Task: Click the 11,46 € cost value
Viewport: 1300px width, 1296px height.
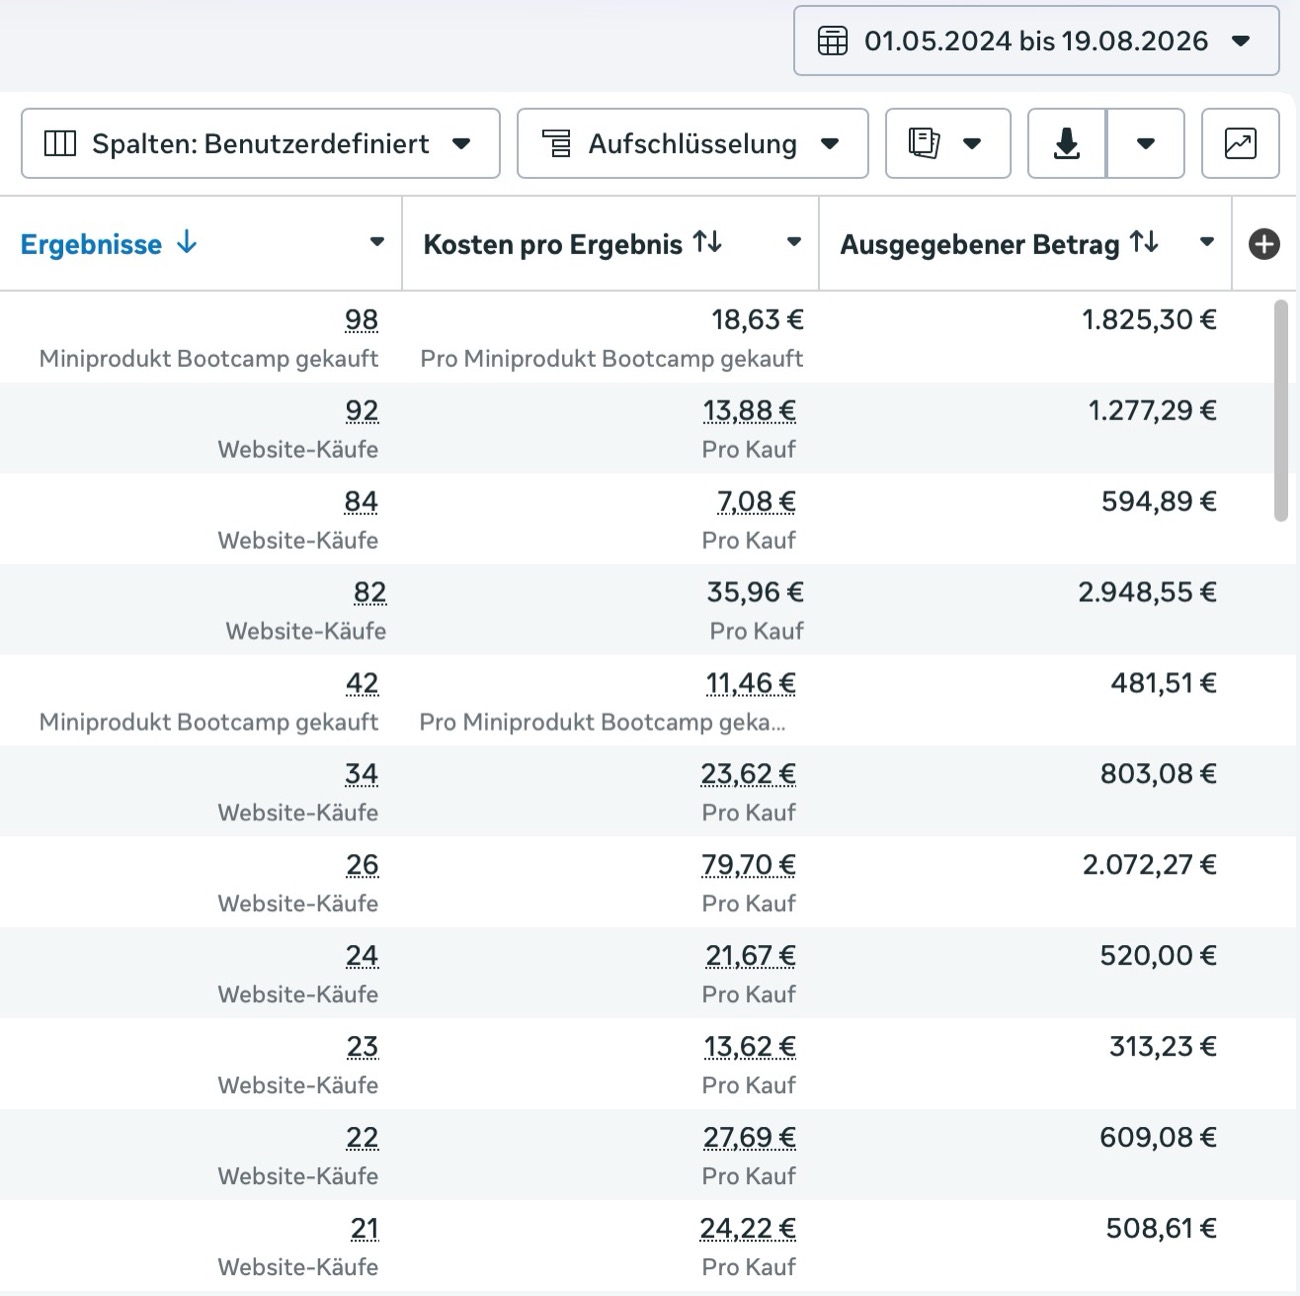Action: point(751,684)
